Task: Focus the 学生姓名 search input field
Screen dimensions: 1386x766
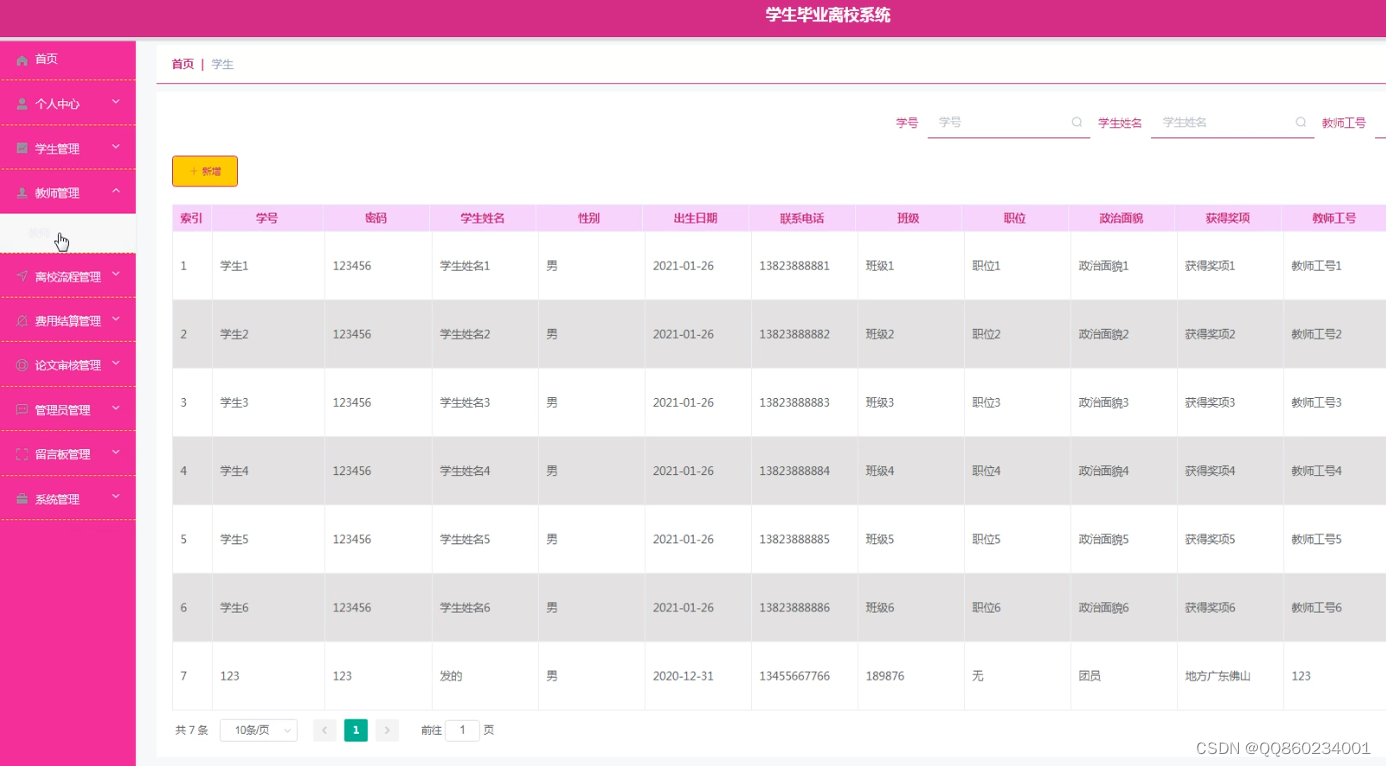Action: click(x=1232, y=122)
